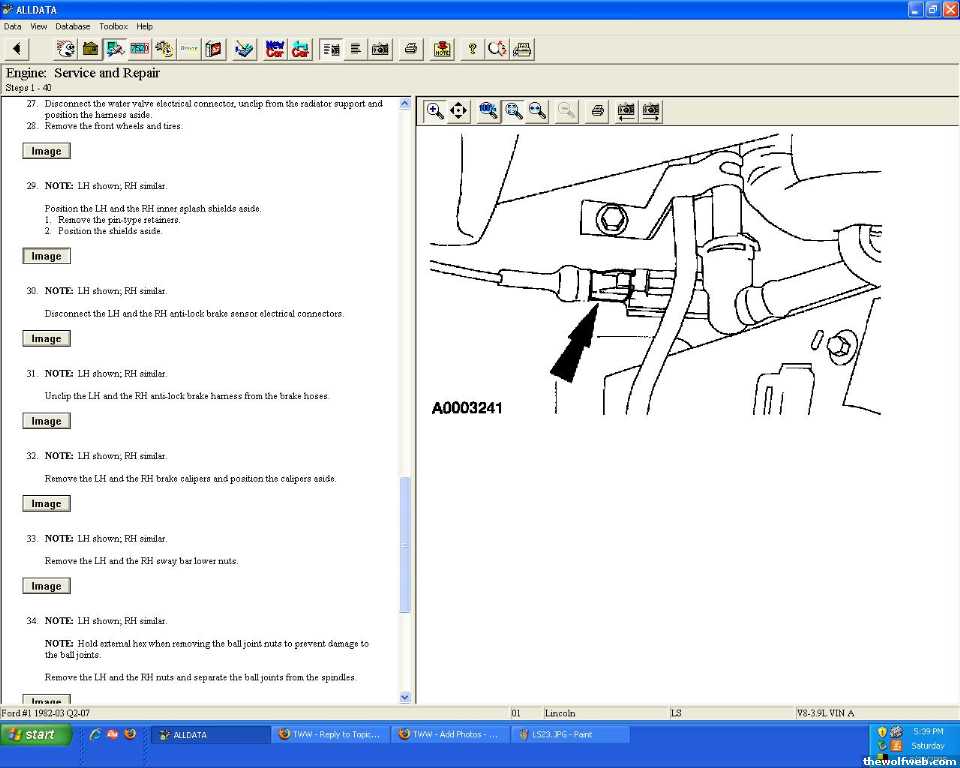Print the diagram from image toolbar

(597, 111)
